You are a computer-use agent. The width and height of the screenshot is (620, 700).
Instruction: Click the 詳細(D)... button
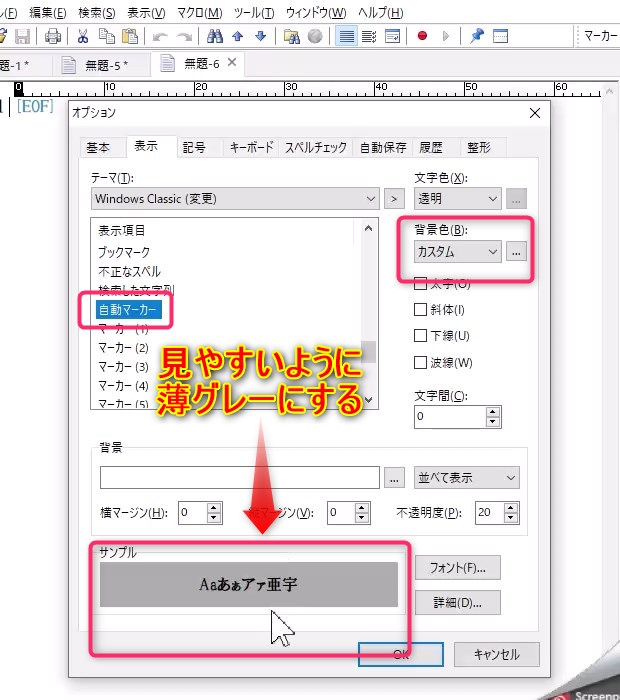point(458,603)
